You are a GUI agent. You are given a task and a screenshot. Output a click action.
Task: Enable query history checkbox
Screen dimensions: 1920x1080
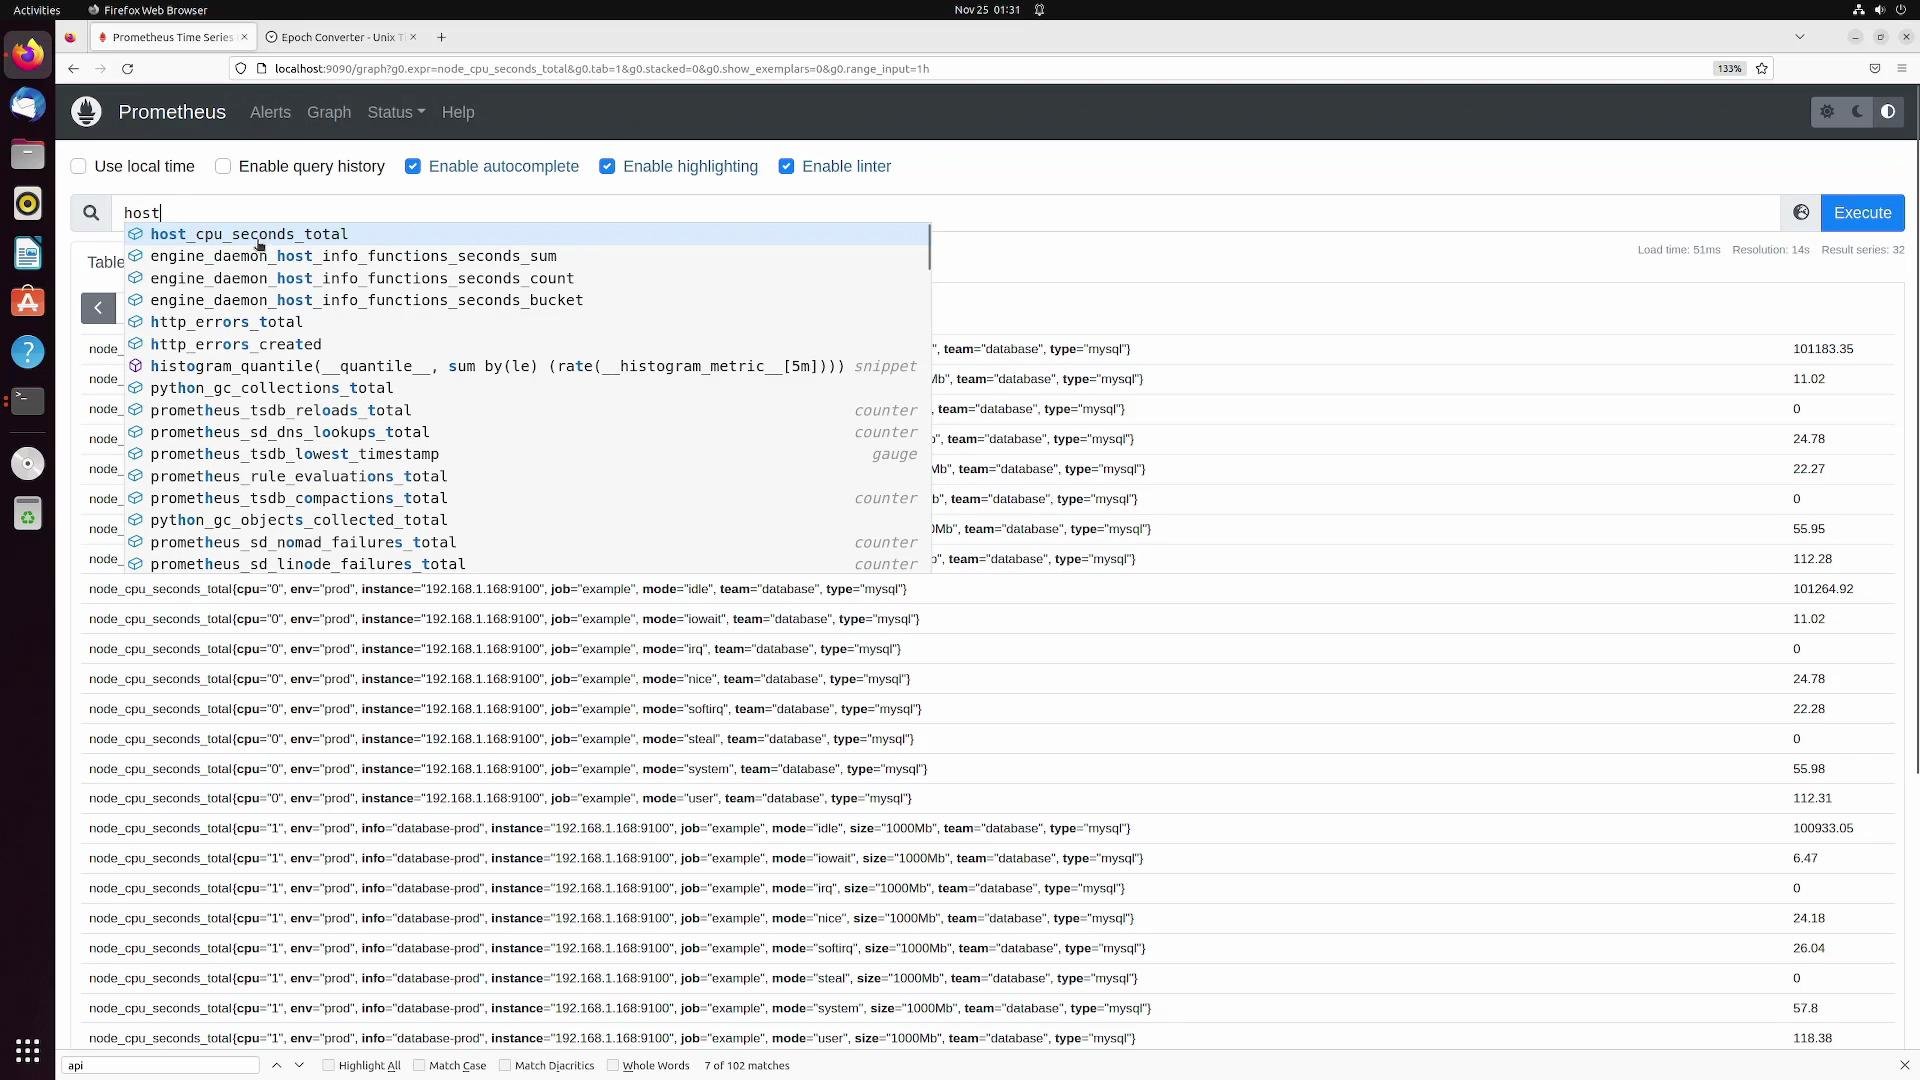(x=223, y=166)
